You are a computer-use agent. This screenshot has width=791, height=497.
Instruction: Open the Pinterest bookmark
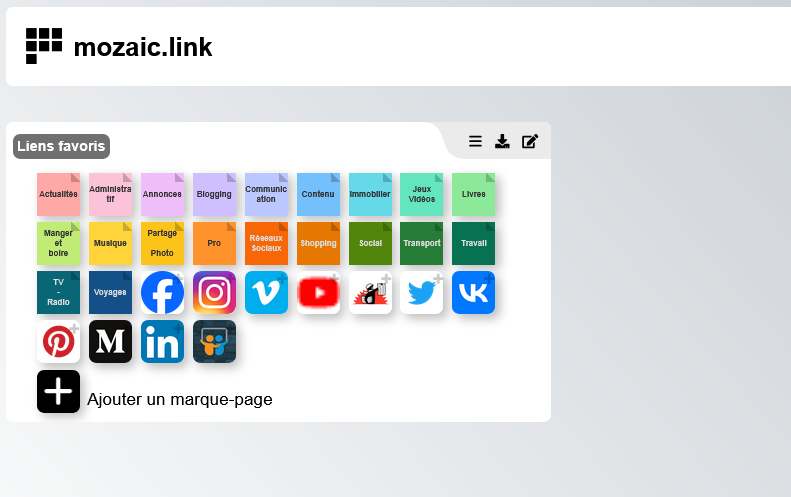59,341
